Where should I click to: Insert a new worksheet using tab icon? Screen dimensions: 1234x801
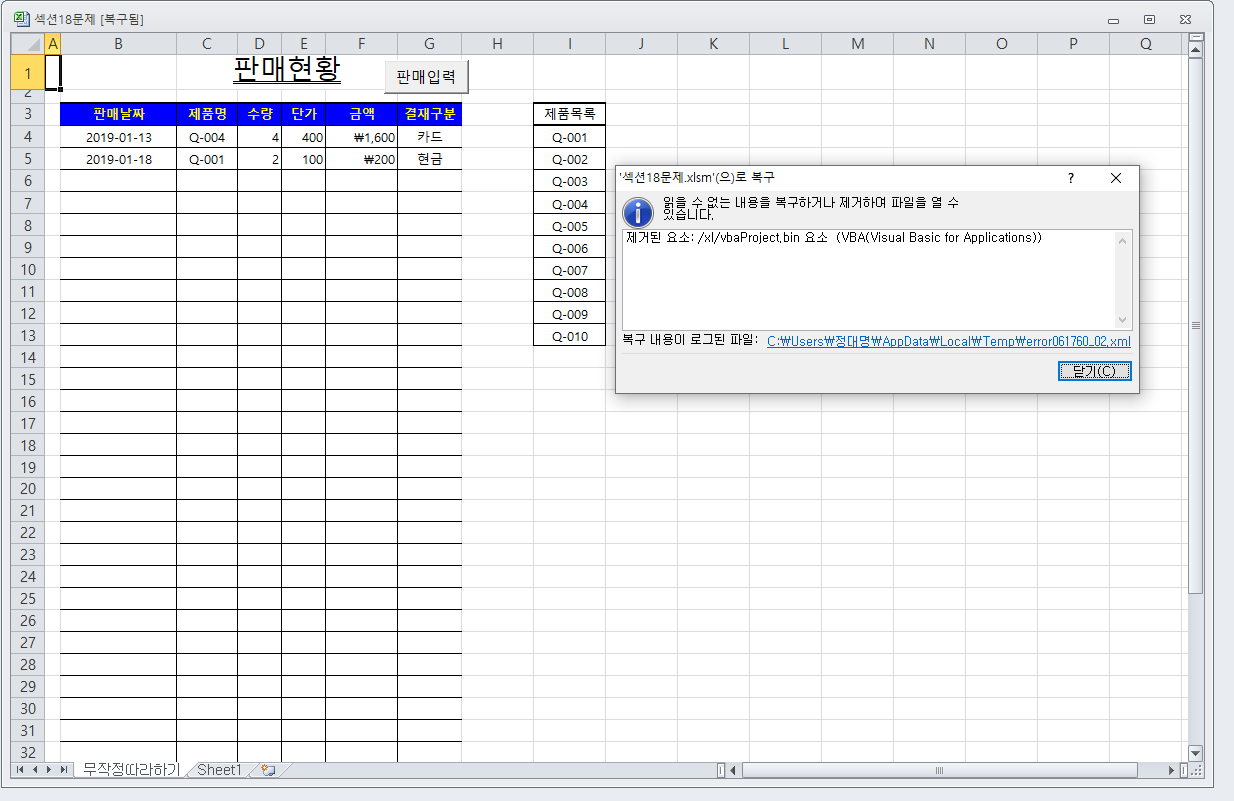pos(267,770)
